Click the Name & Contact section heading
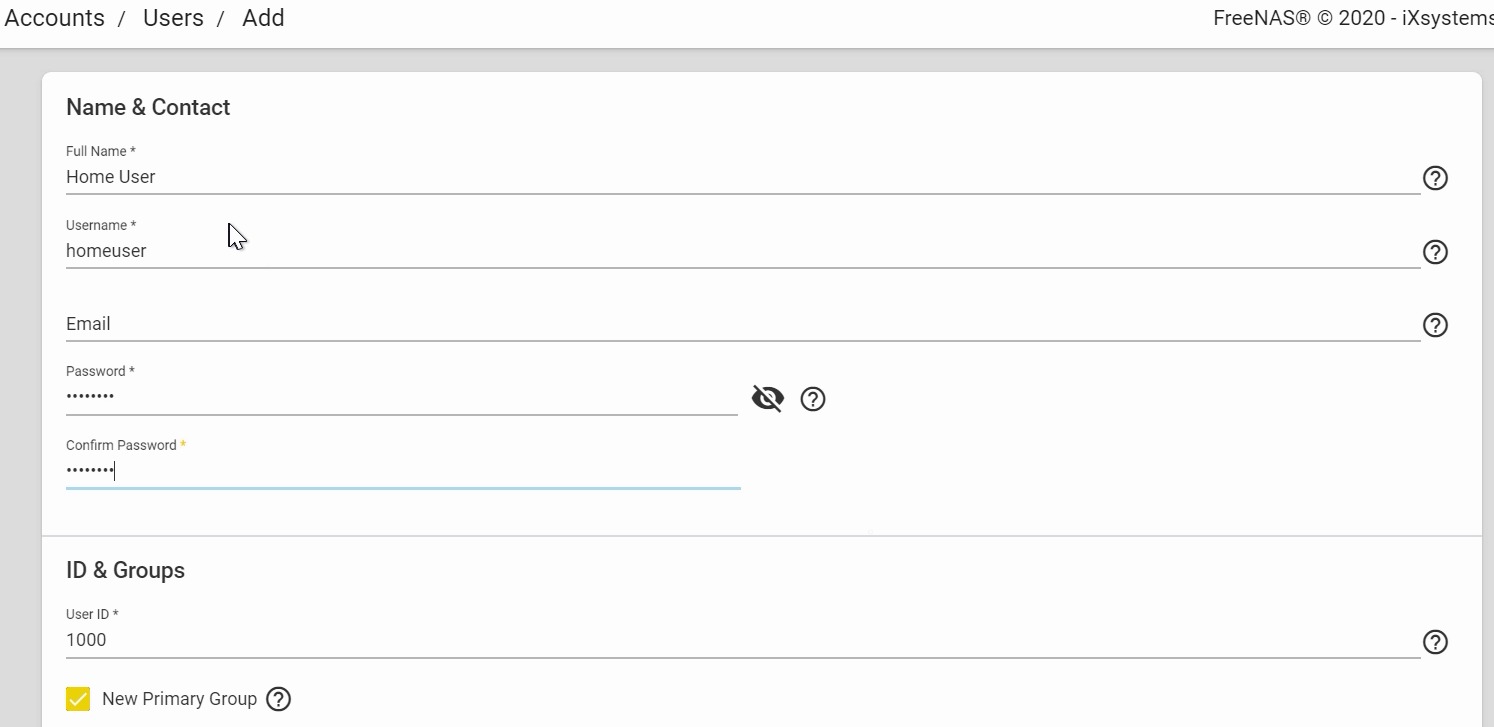The height and width of the screenshot is (727, 1494). pos(148,107)
